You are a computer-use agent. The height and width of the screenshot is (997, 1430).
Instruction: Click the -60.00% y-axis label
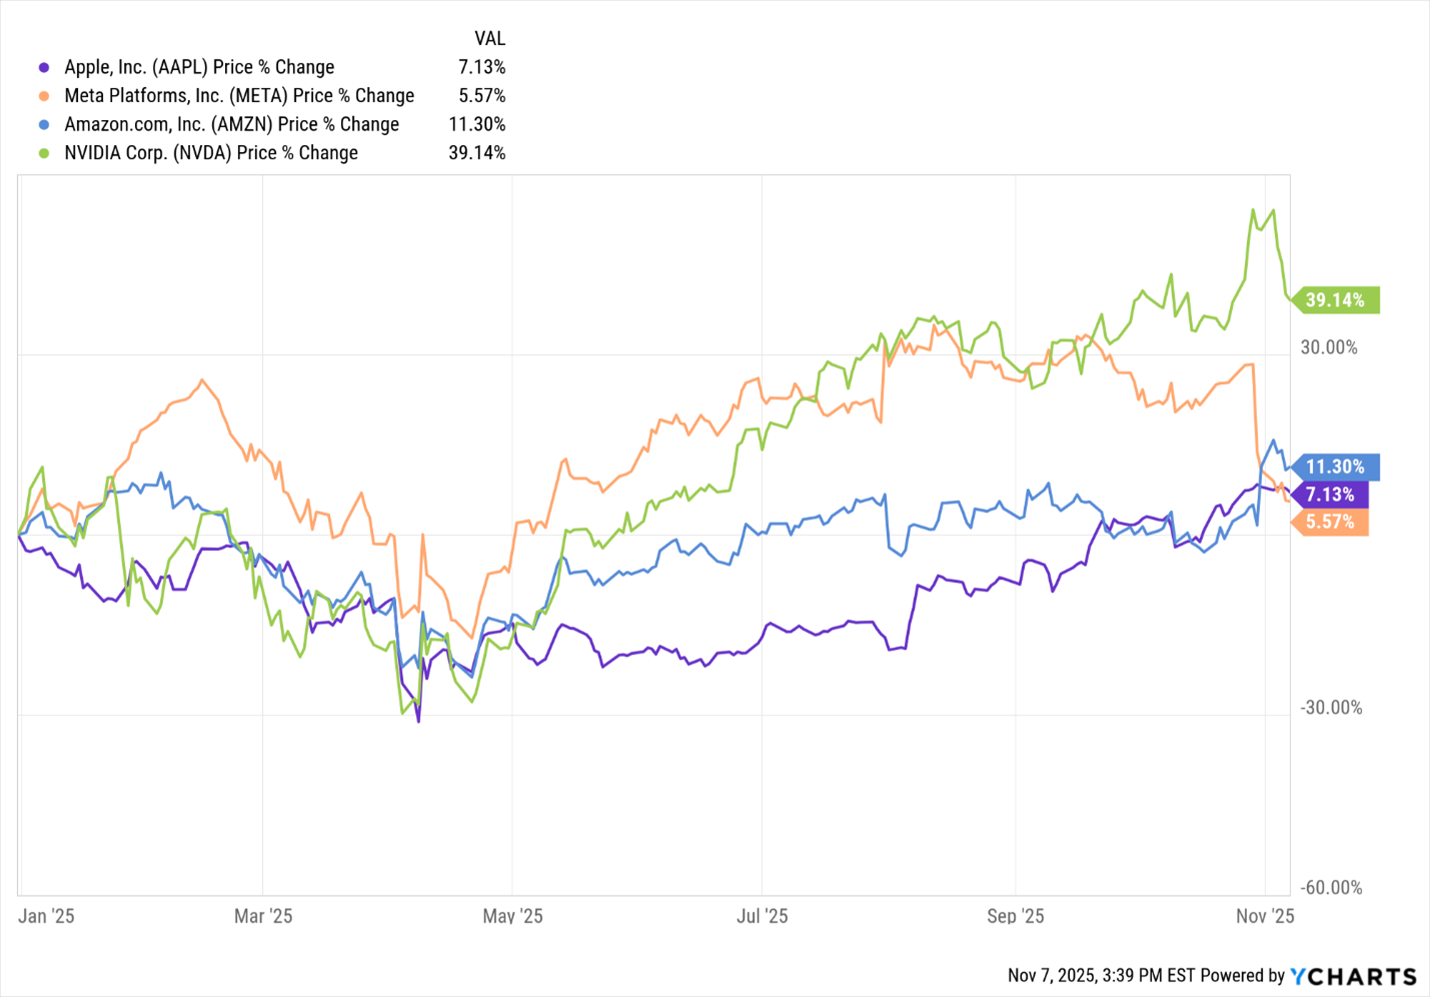tap(1331, 888)
